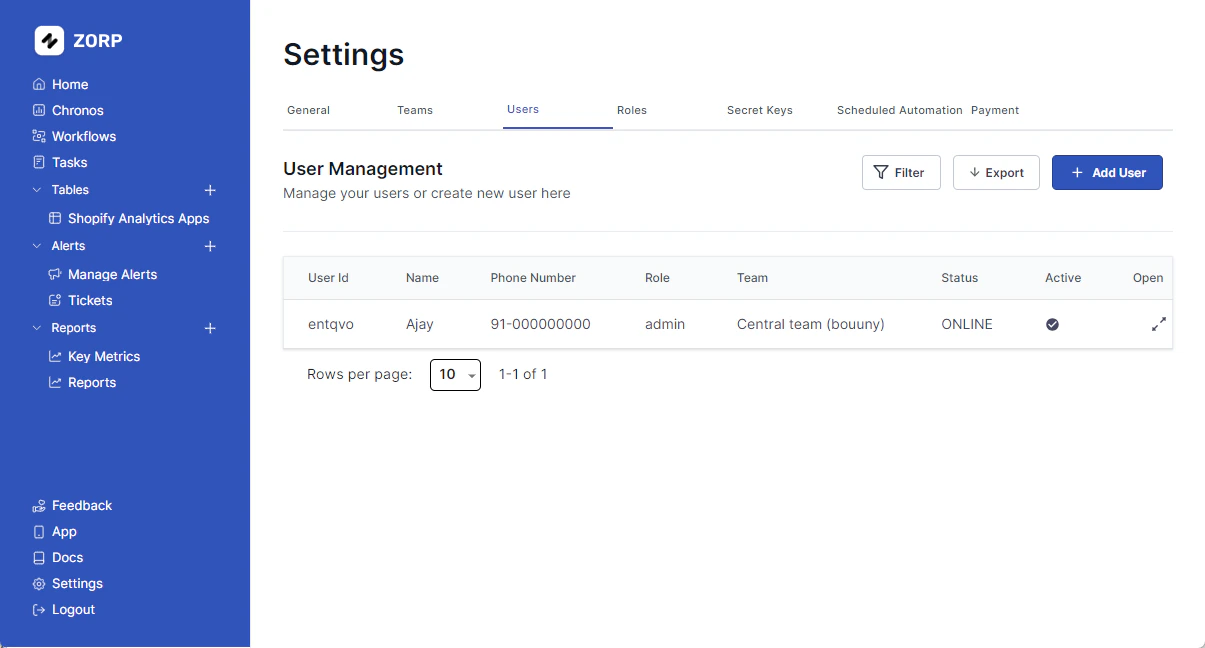Click the plus toggle next to Tables
1205x648 pixels.
pyautogui.click(x=210, y=190)
